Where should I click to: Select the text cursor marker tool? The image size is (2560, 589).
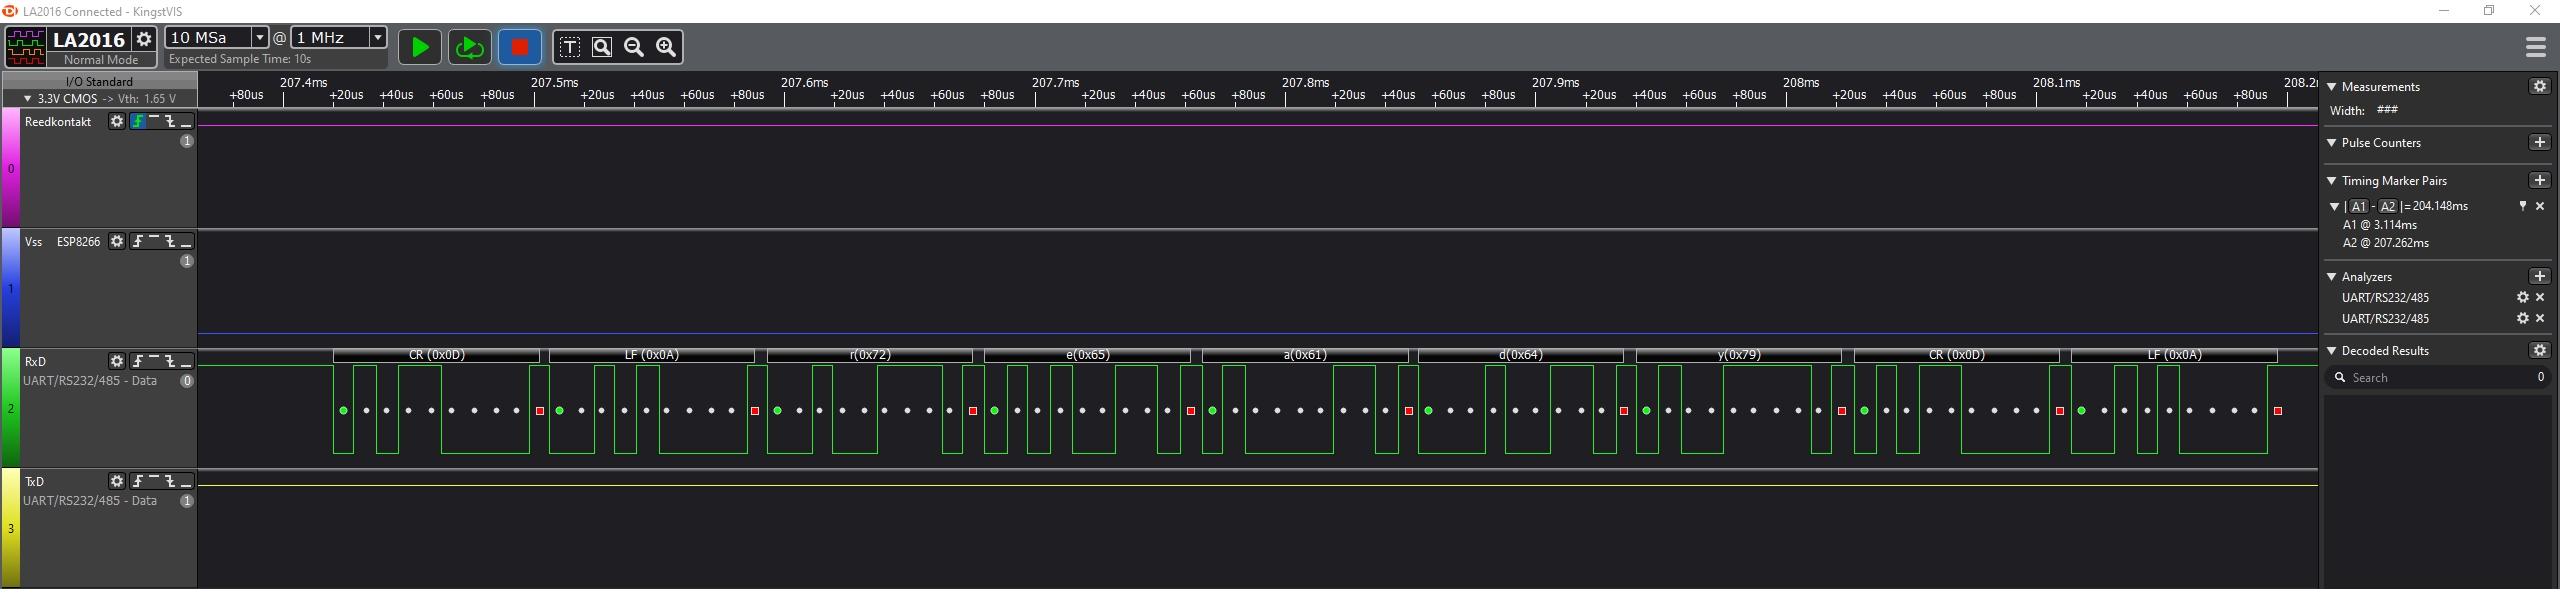point(569,47)
